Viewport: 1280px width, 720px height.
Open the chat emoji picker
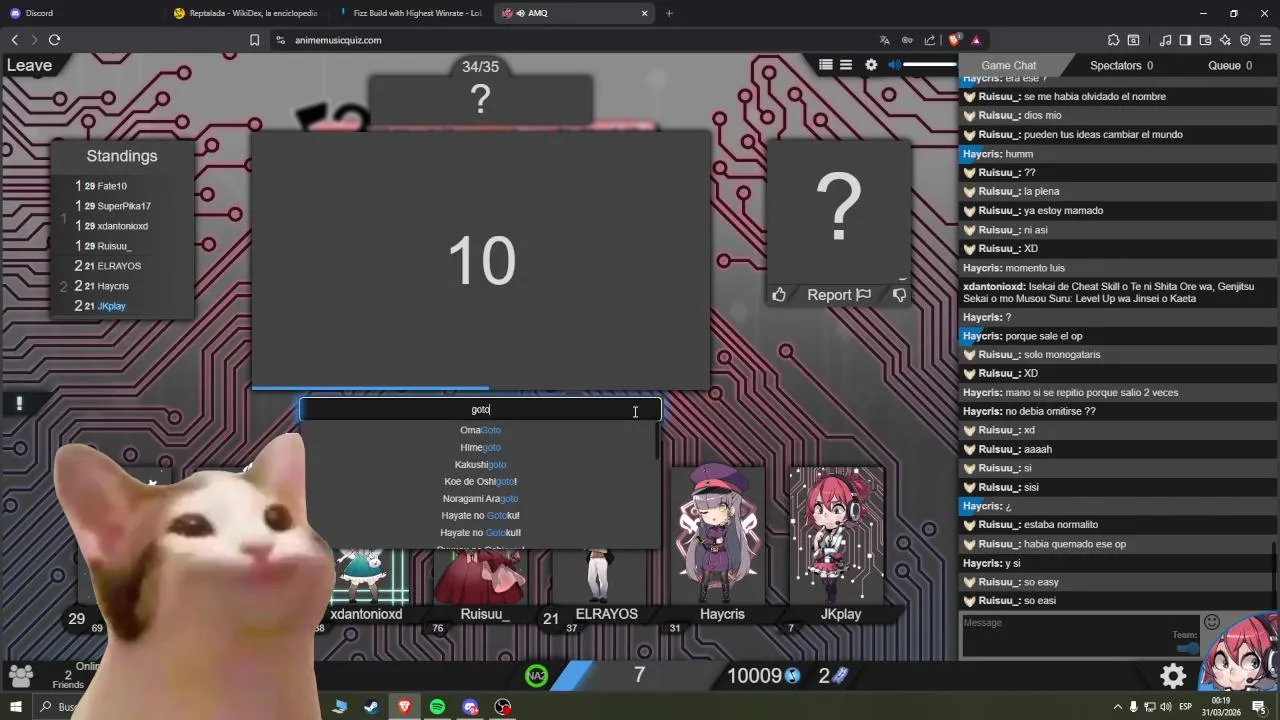[x=1212, y=622]
